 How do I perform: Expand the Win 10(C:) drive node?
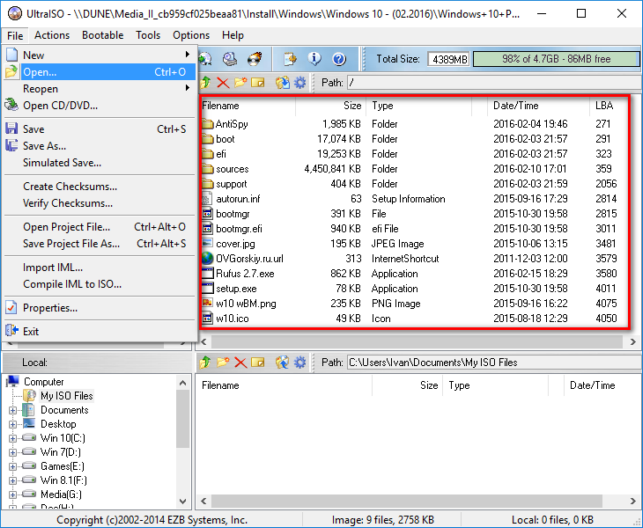pyautogui.click(x=13, y=438)
